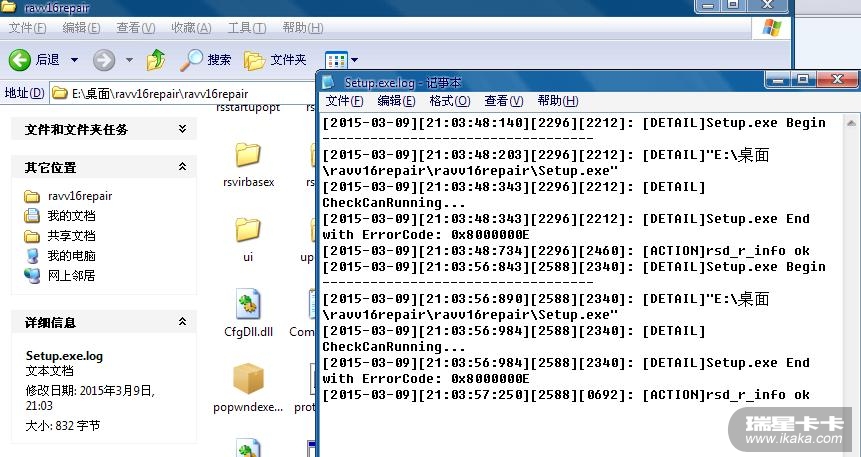Image resolution: width=861 pixels, height=457 pixels.
Task: Expand the 文件和文件夹任务 panel
Action: pyautogui.click(x=182, y=129)
